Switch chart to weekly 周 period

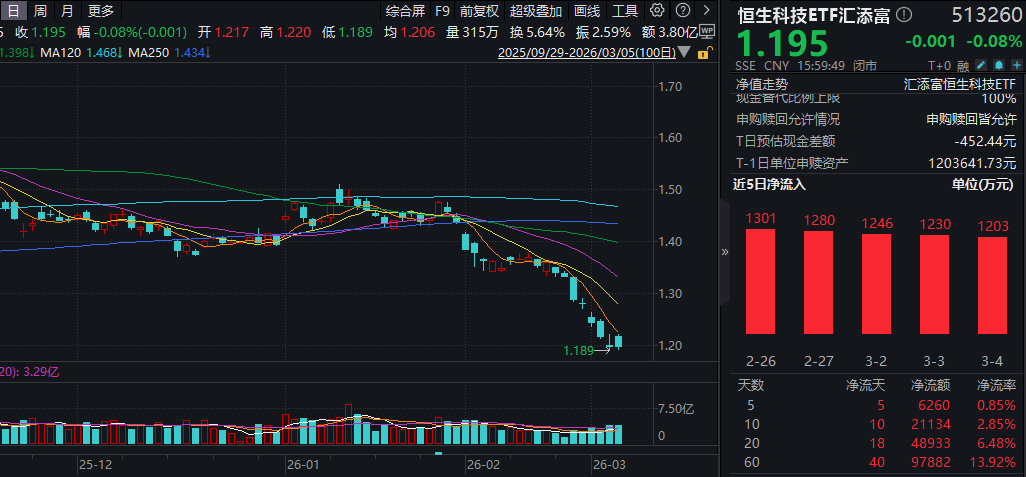pyautogui.click(x=40, y=11)
